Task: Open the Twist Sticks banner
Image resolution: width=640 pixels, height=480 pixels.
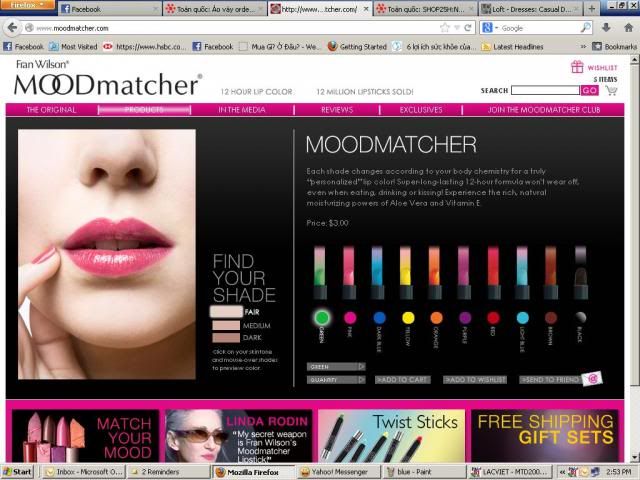Action: [391, 436]
